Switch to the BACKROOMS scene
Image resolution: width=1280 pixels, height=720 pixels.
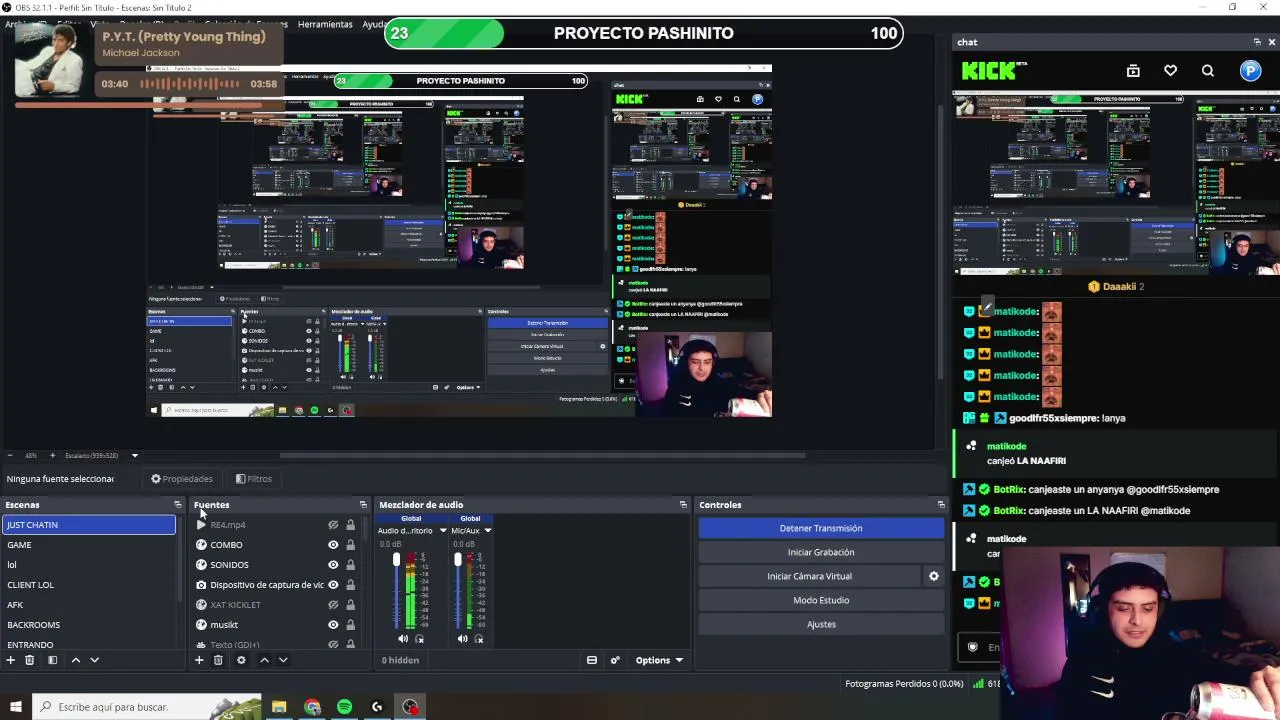click(89, 625)
